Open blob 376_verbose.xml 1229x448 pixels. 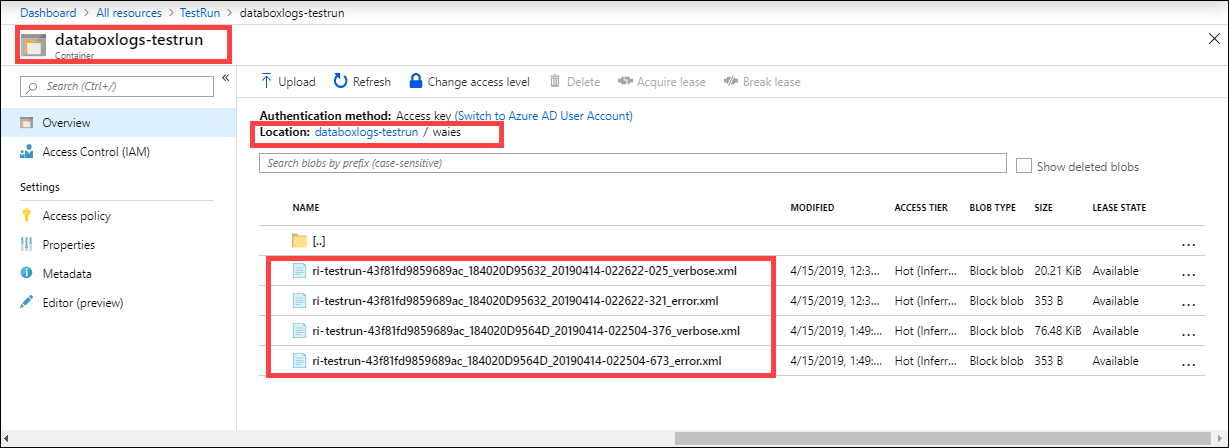click(526, 331)
